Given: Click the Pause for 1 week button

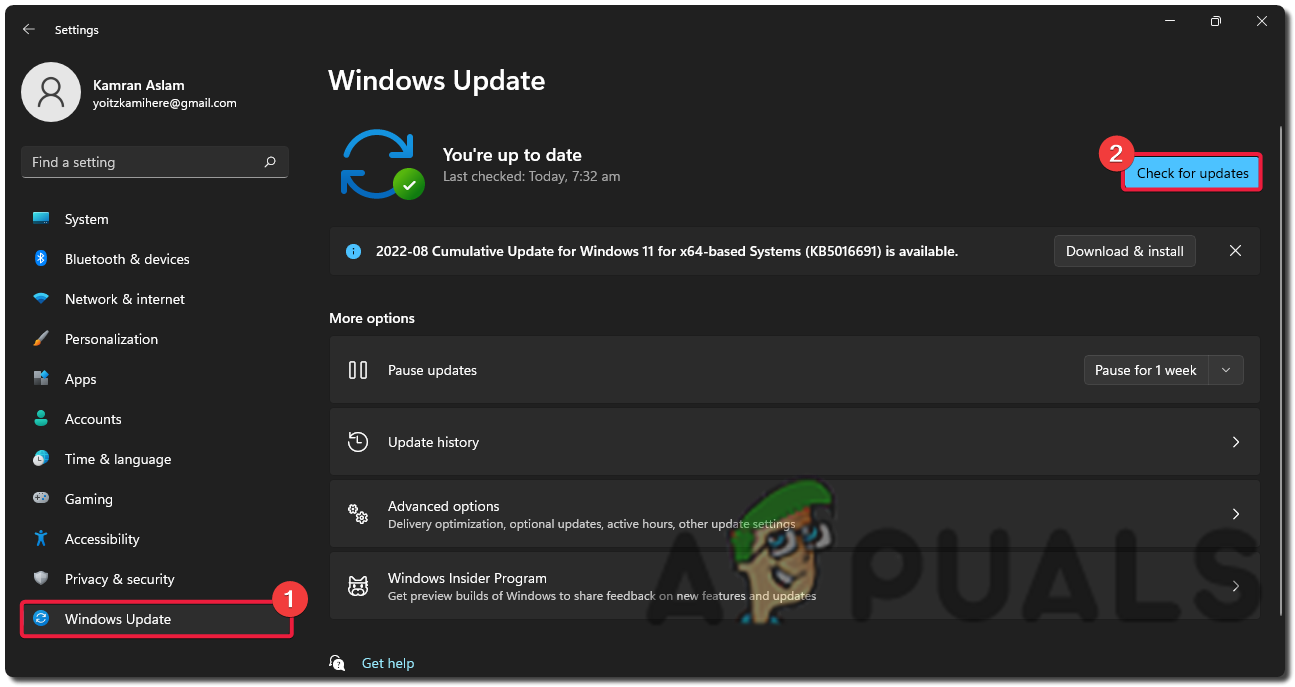Looking at the screenshot, I should click(1146, 370).
